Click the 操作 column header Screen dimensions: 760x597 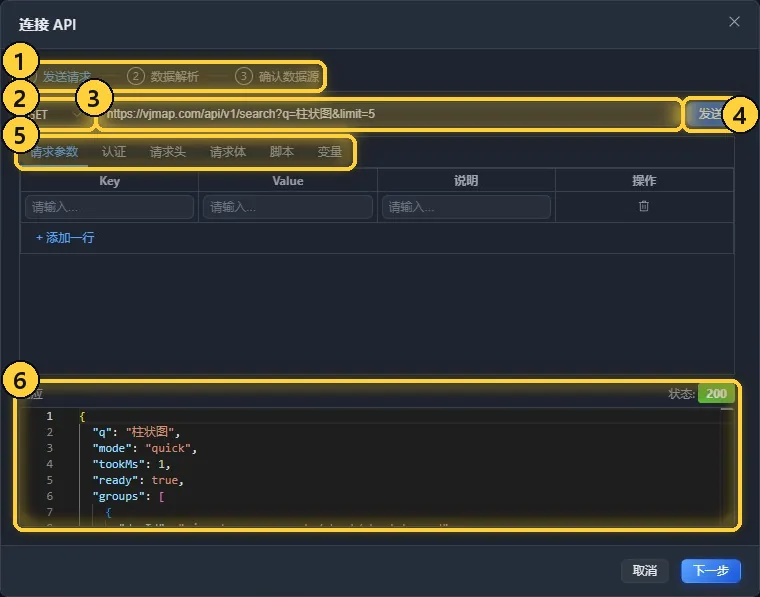click(644, 181)
